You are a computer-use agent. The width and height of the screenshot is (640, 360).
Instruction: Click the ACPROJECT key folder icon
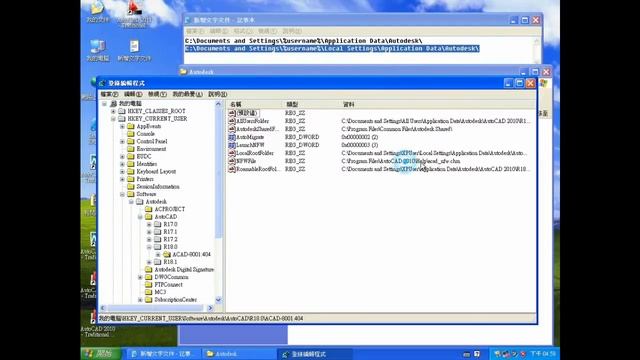(x=149, y=209)
